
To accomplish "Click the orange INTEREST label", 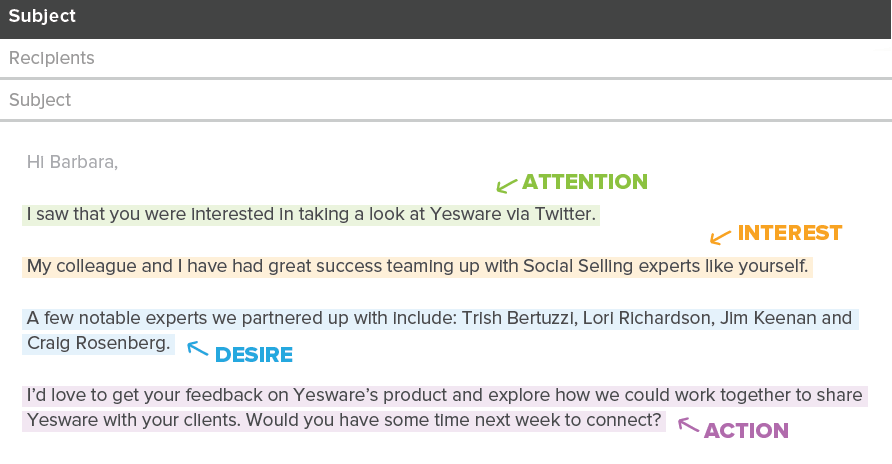I will [x=790, y=233].
